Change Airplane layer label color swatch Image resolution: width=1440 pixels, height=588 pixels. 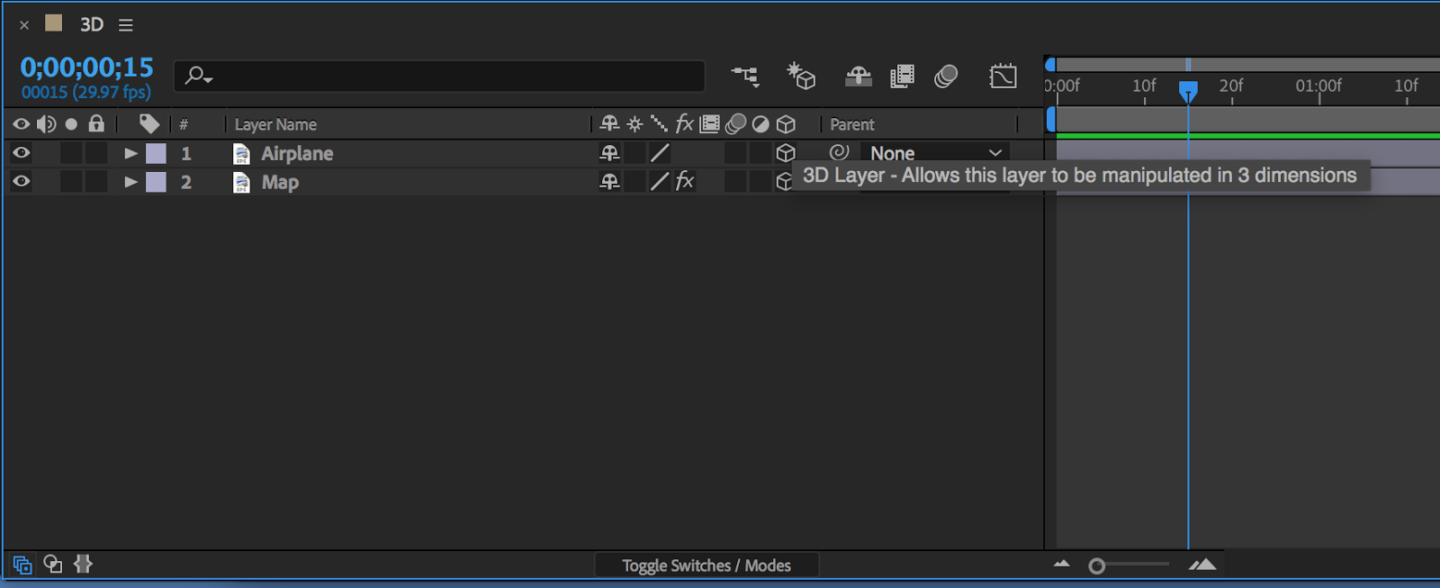[x=156, y=153]
